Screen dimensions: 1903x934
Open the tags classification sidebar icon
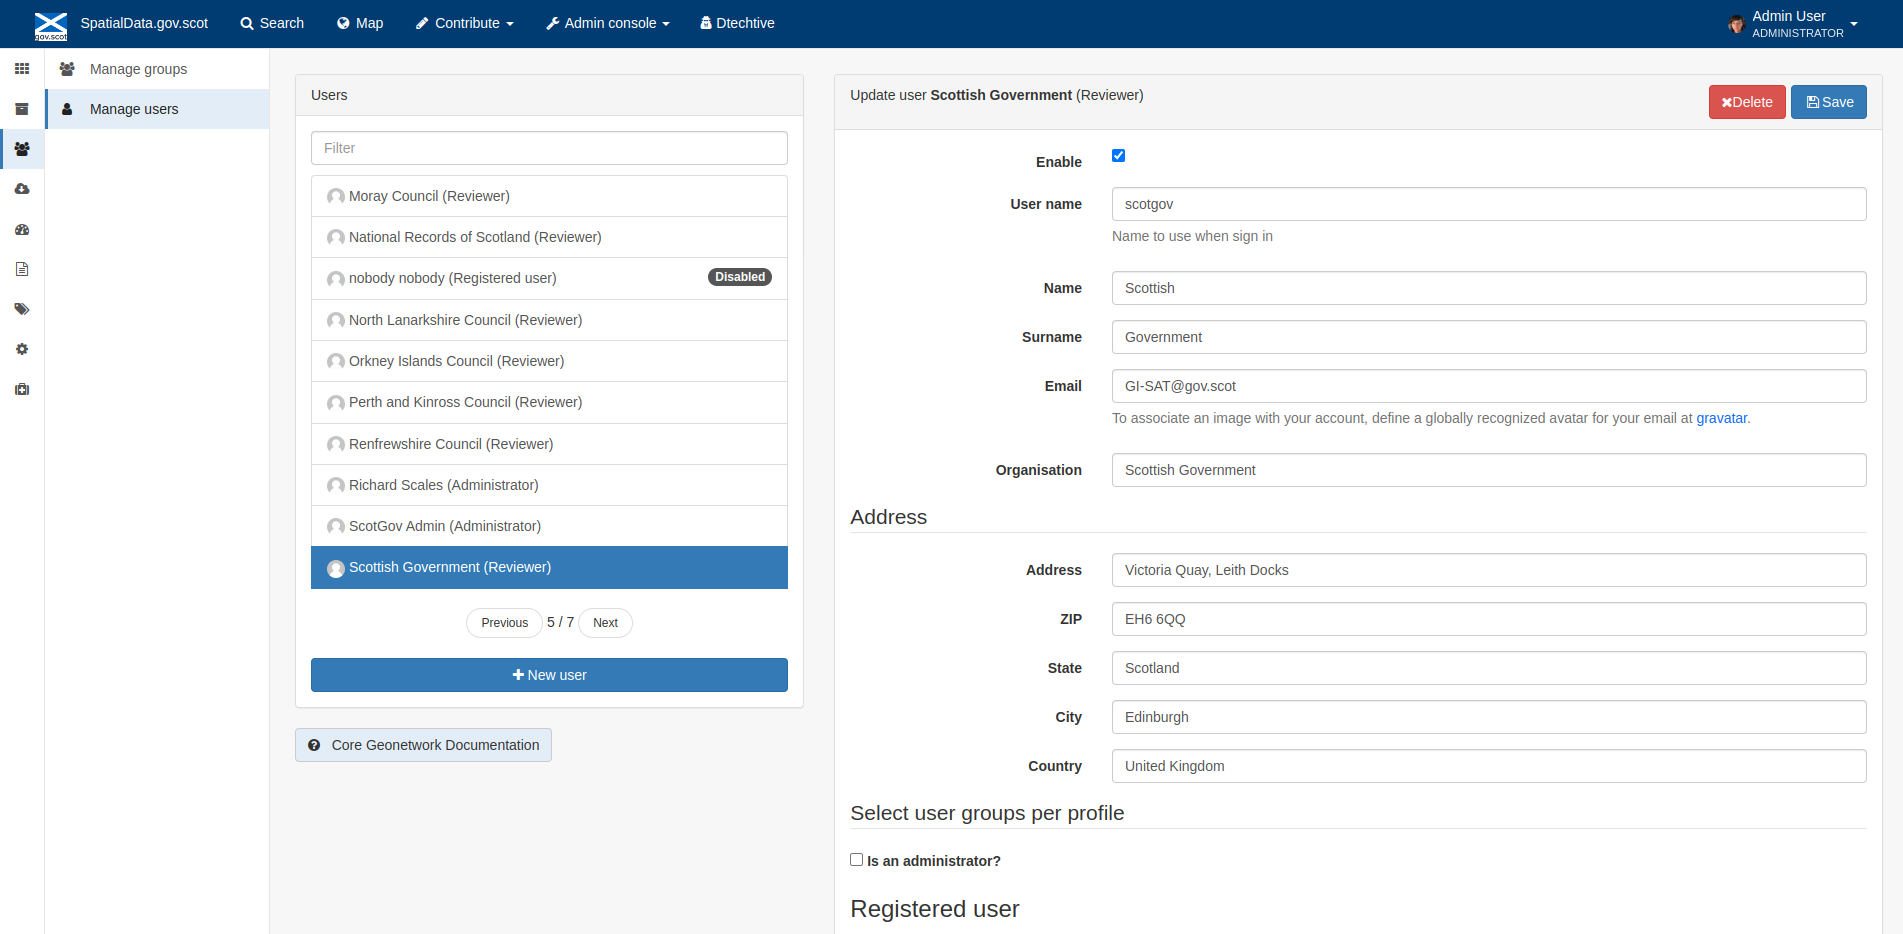click(22, 309)
